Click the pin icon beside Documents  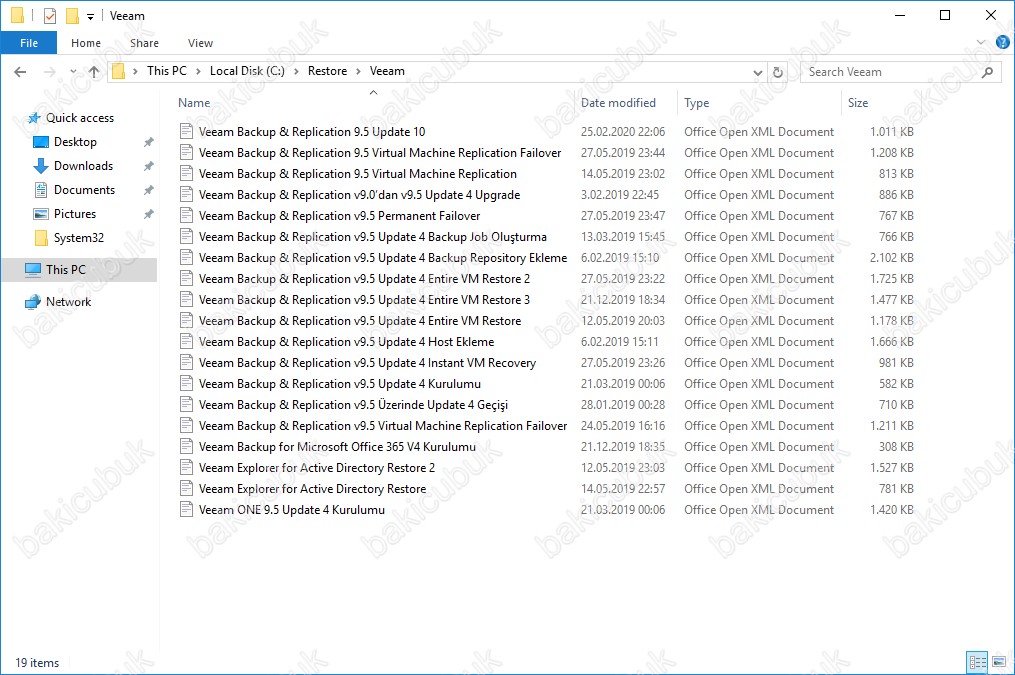tap(148, 190)
